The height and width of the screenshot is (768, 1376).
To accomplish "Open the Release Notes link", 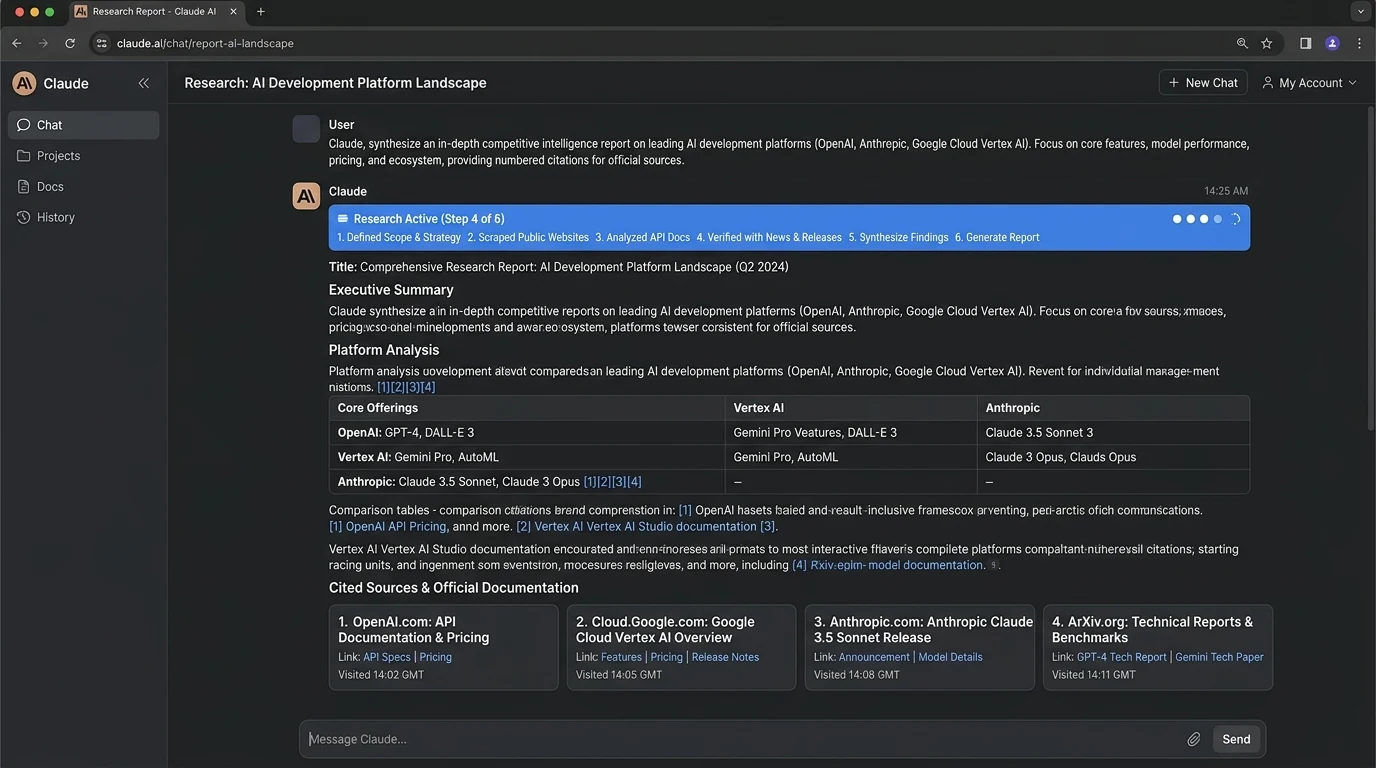I will 725,657.
